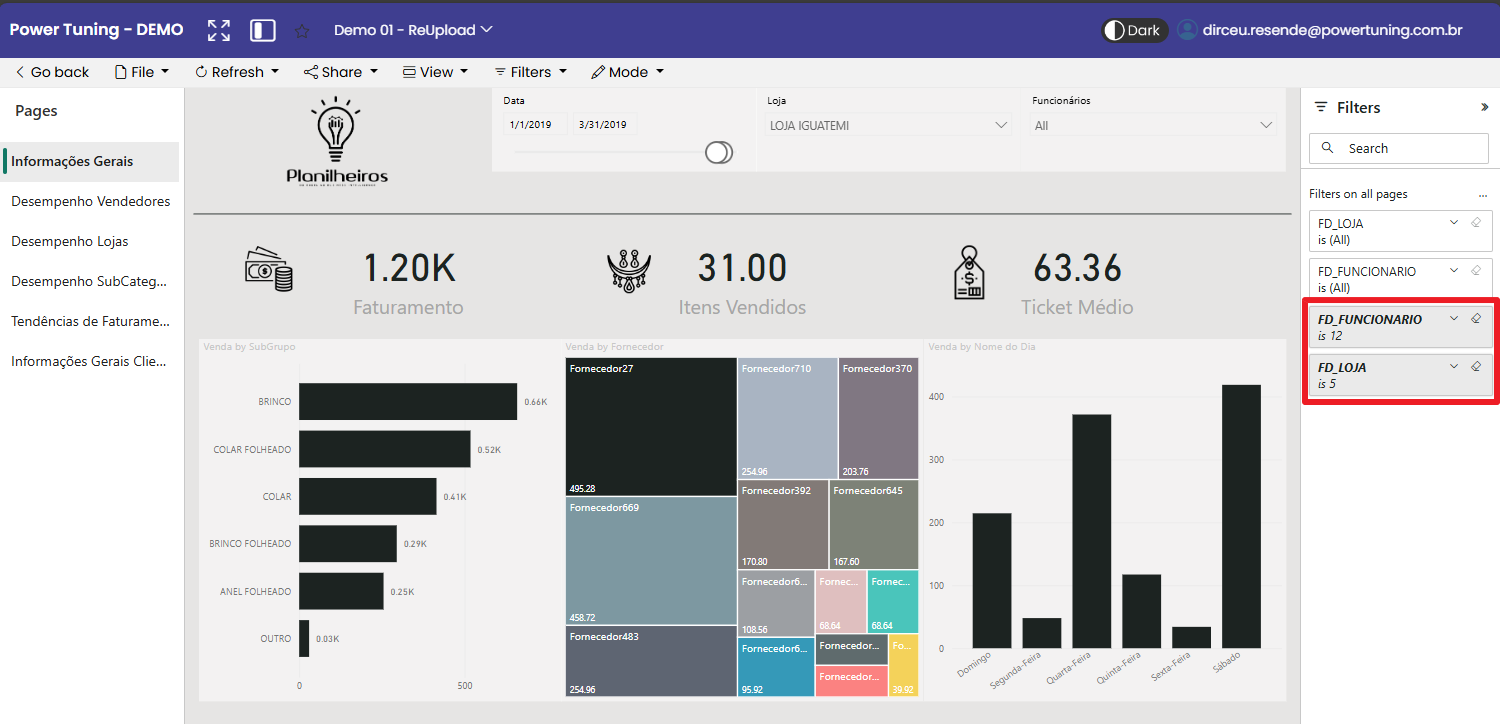Click the user profile avatar icon
Screen dimensions: 1500x724
pyautogui.click(x=1187, y=30)
